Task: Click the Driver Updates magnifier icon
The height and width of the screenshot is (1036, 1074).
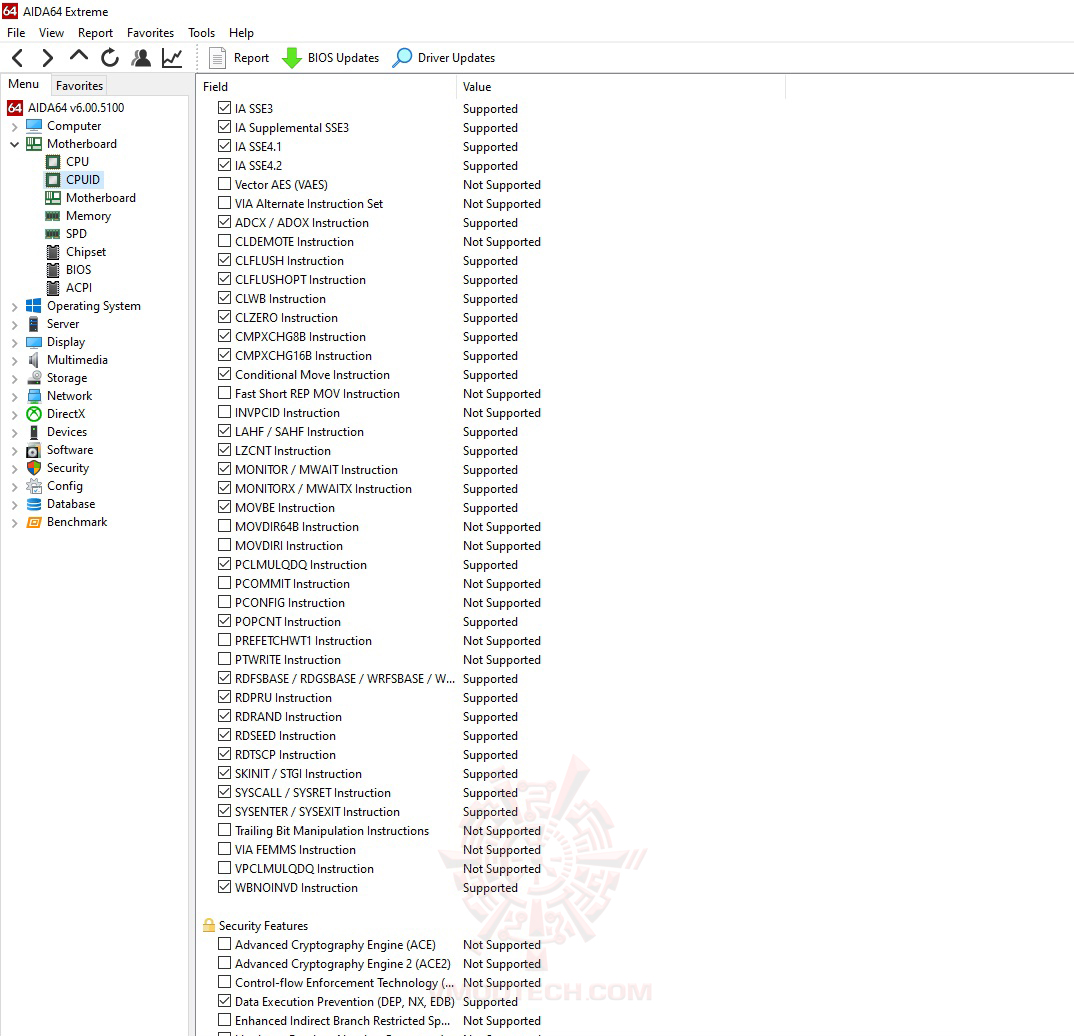Action: point(402,58)
